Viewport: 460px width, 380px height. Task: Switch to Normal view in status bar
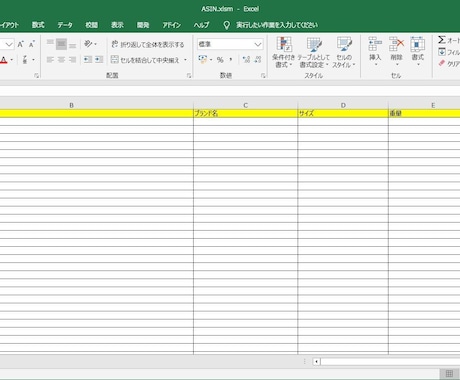449,373
